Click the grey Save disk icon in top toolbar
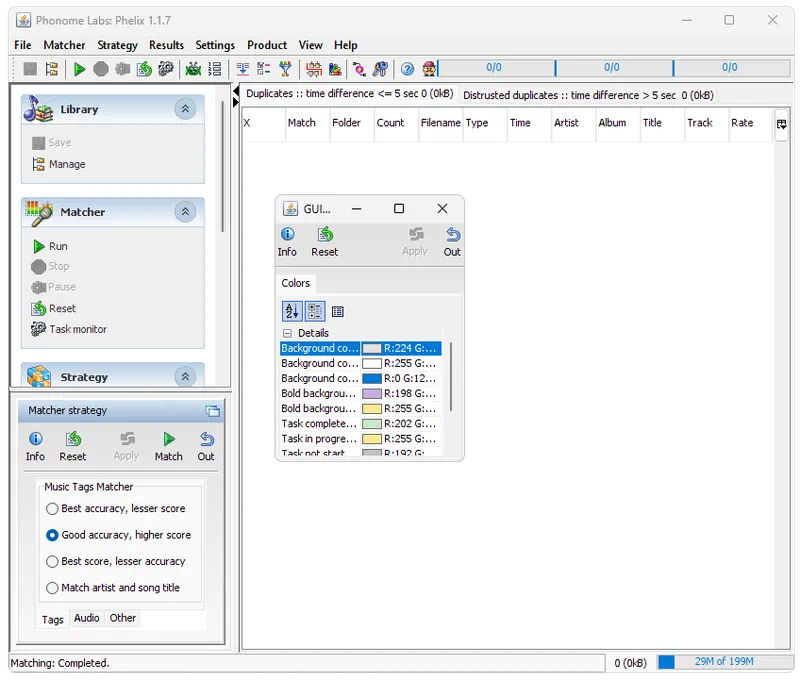 [30, 69]
